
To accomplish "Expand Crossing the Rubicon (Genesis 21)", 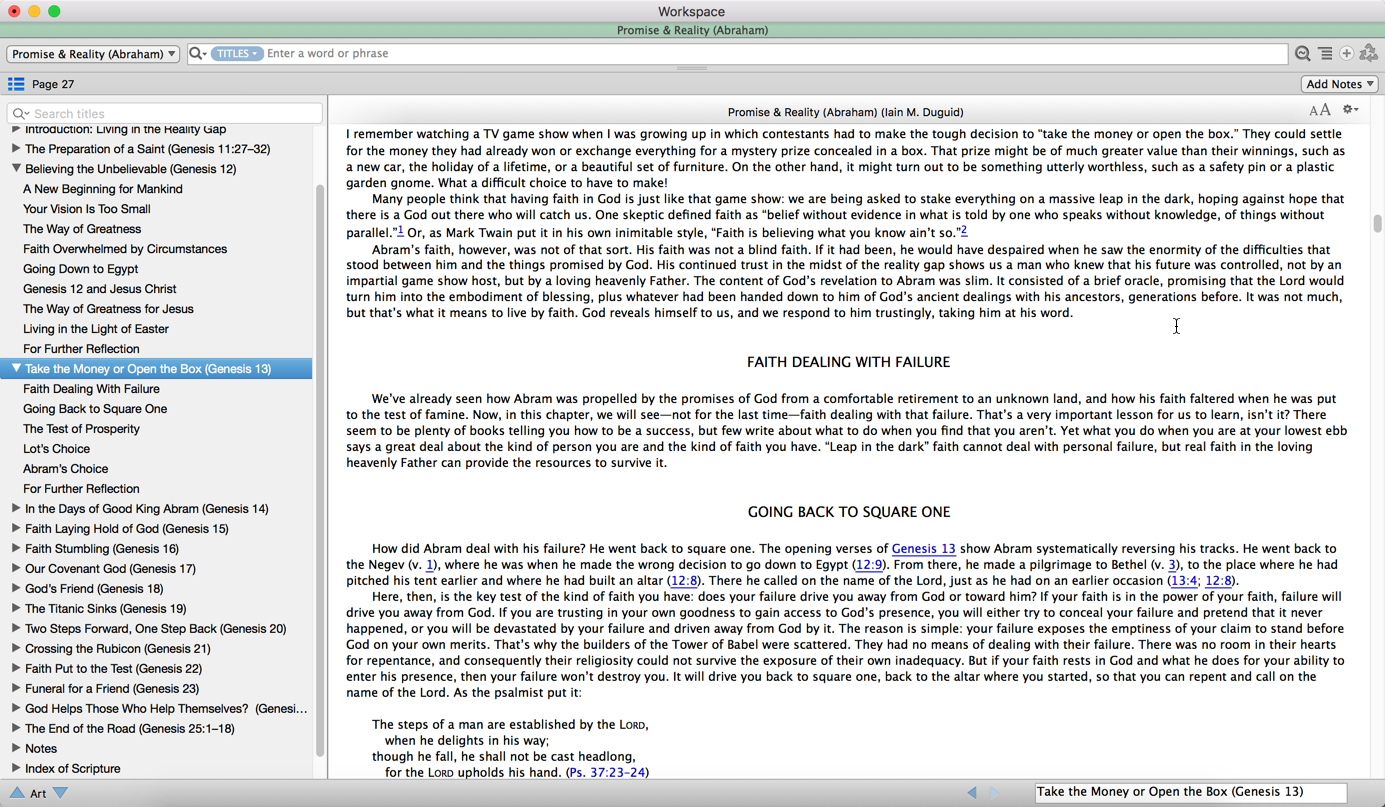I will point(16,648).
